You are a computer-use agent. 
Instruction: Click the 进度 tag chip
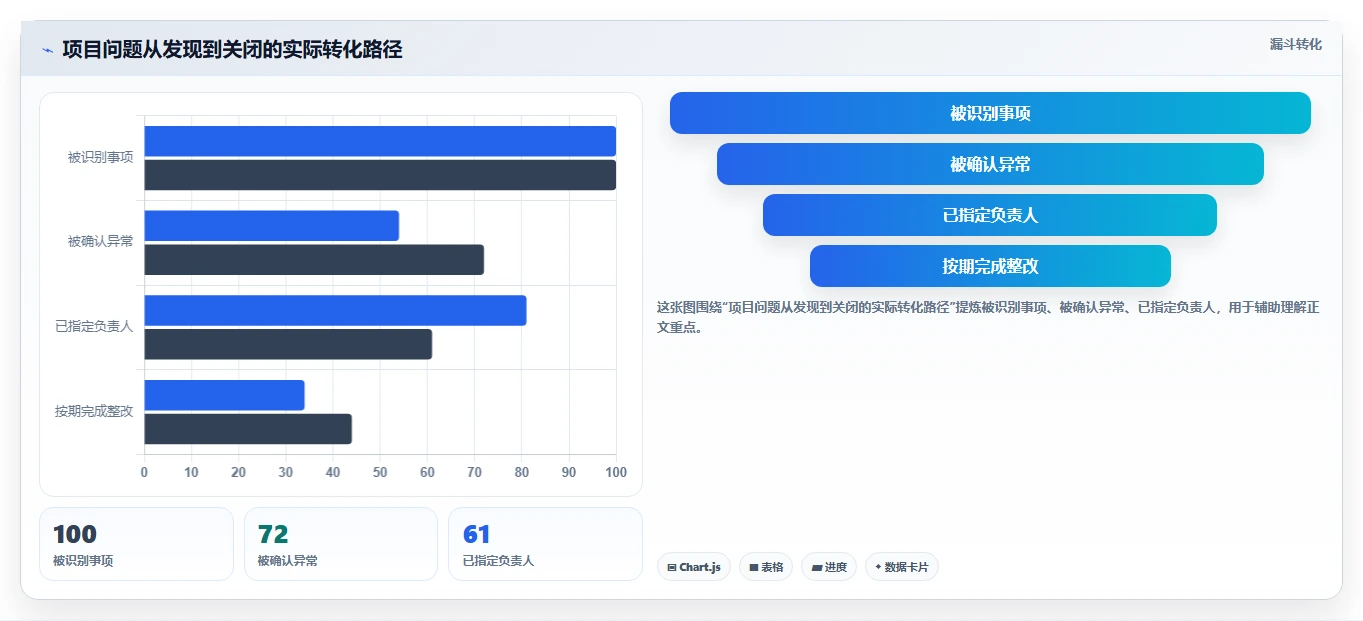coord(829,567)
